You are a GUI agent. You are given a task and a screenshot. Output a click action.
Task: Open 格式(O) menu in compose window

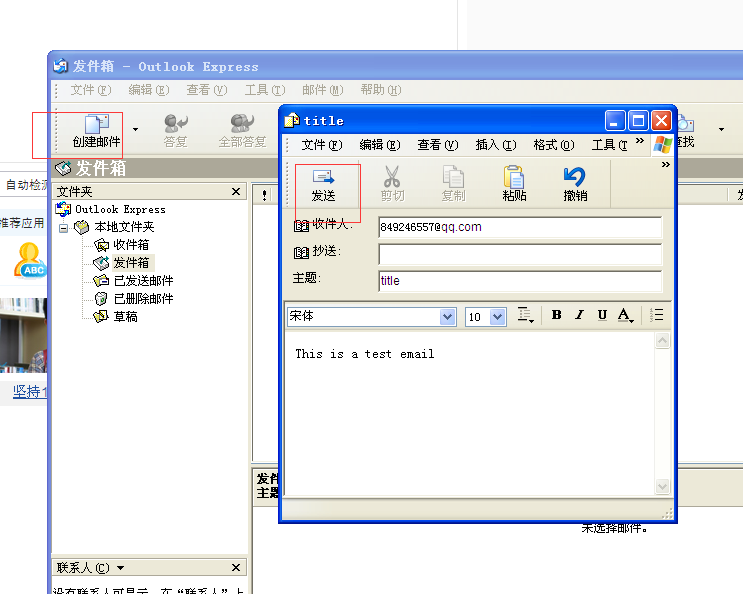tap(553, 144)
